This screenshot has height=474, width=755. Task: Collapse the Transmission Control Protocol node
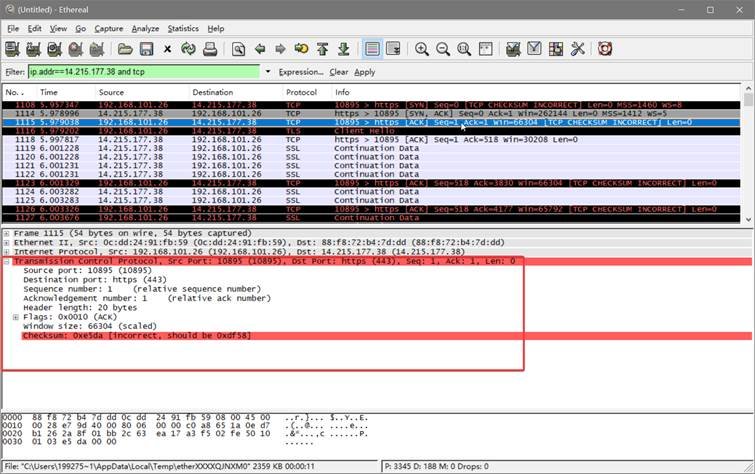[x=7, y=262]
